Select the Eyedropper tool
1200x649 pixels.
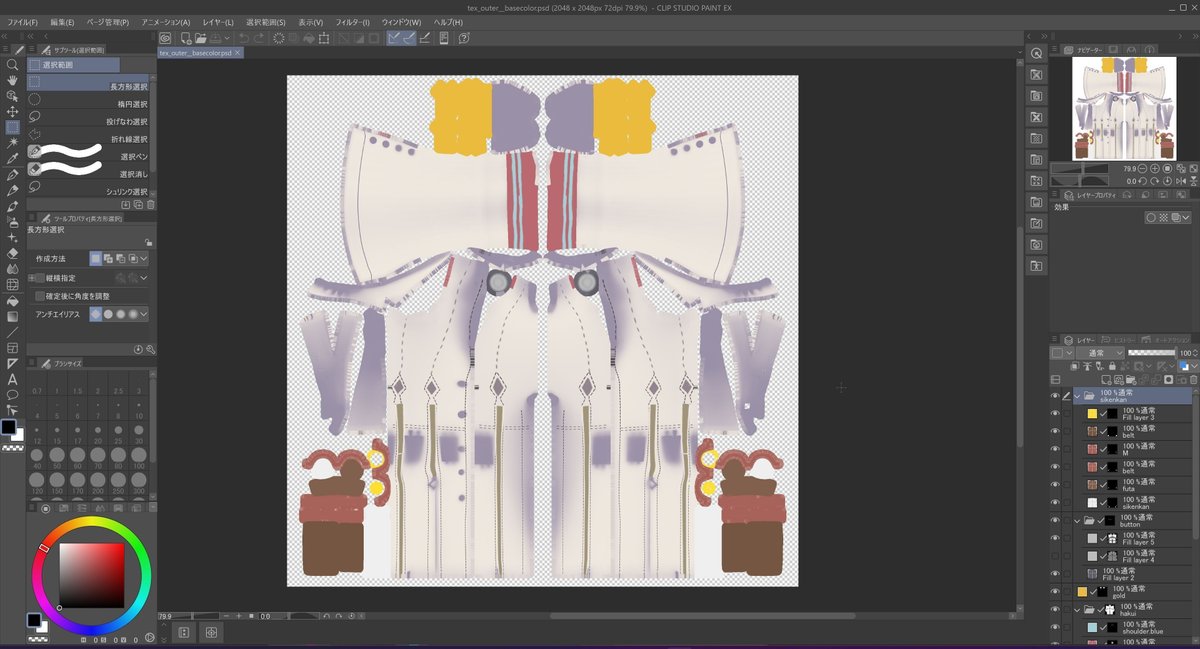(12, 159)
